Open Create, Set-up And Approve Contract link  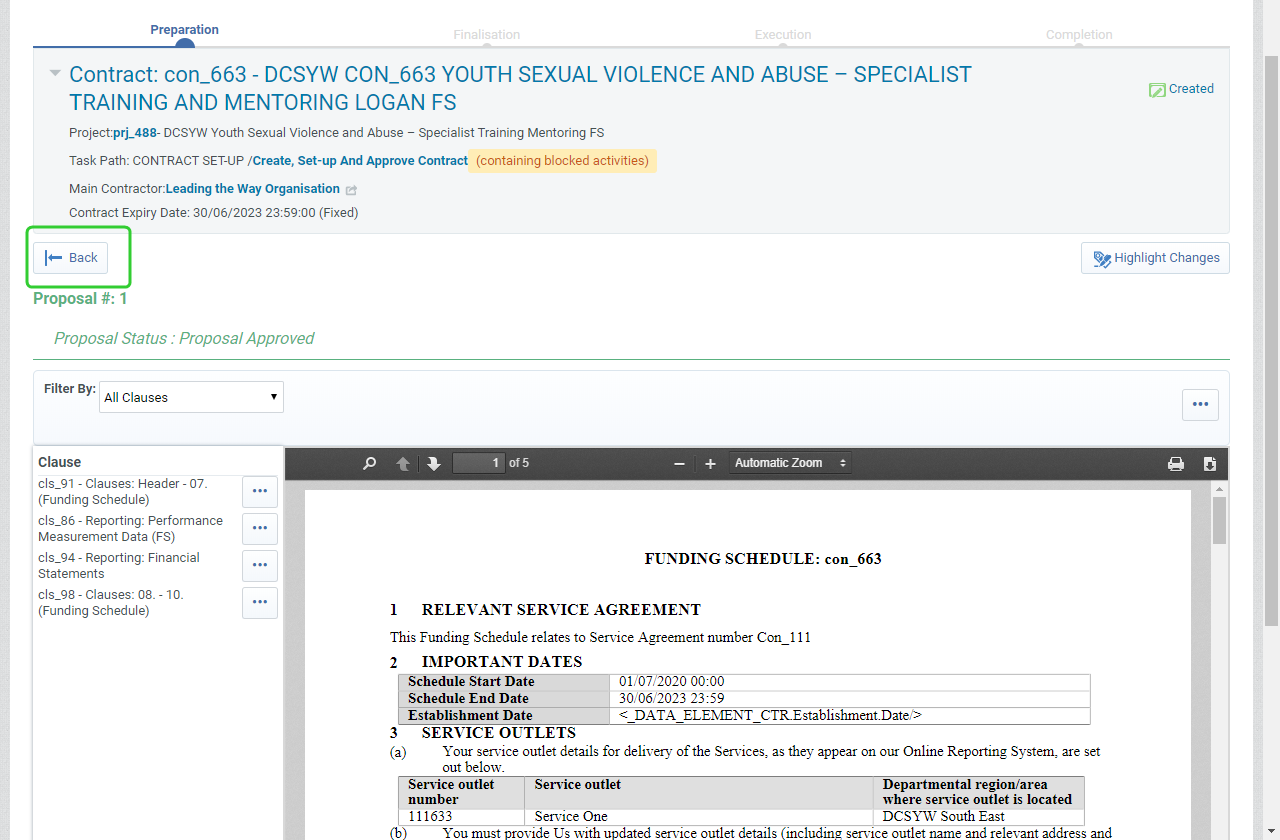pyautogui.click(x=360, y=161)
